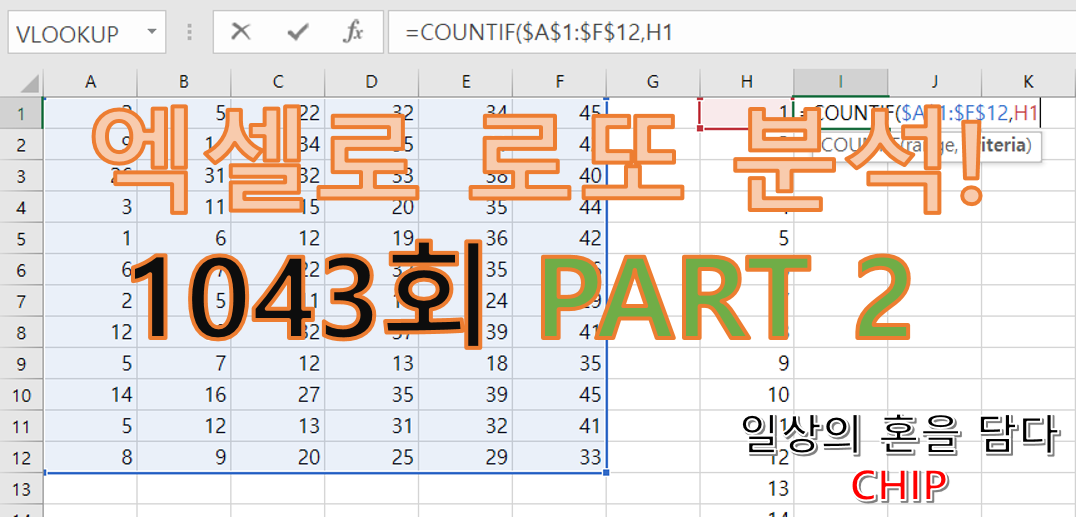Click cell E10 containing 39
Image resolution: width=1076 pixels, height=518 pixels.
point(465,395)
